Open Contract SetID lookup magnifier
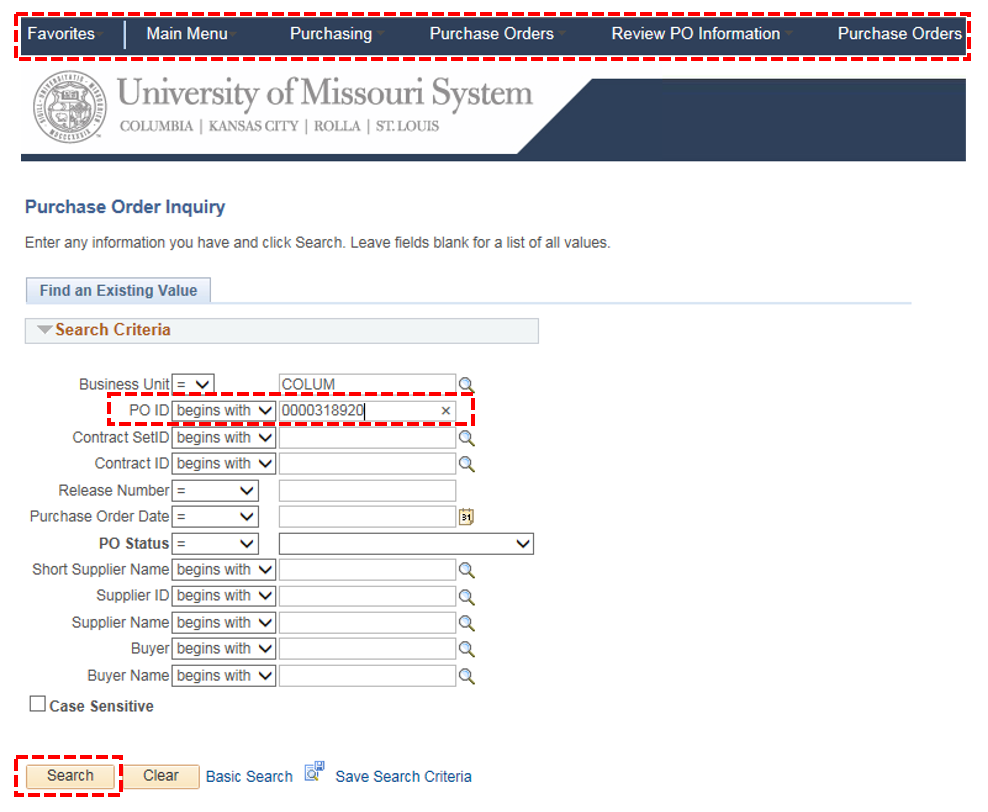 [466, 438]
